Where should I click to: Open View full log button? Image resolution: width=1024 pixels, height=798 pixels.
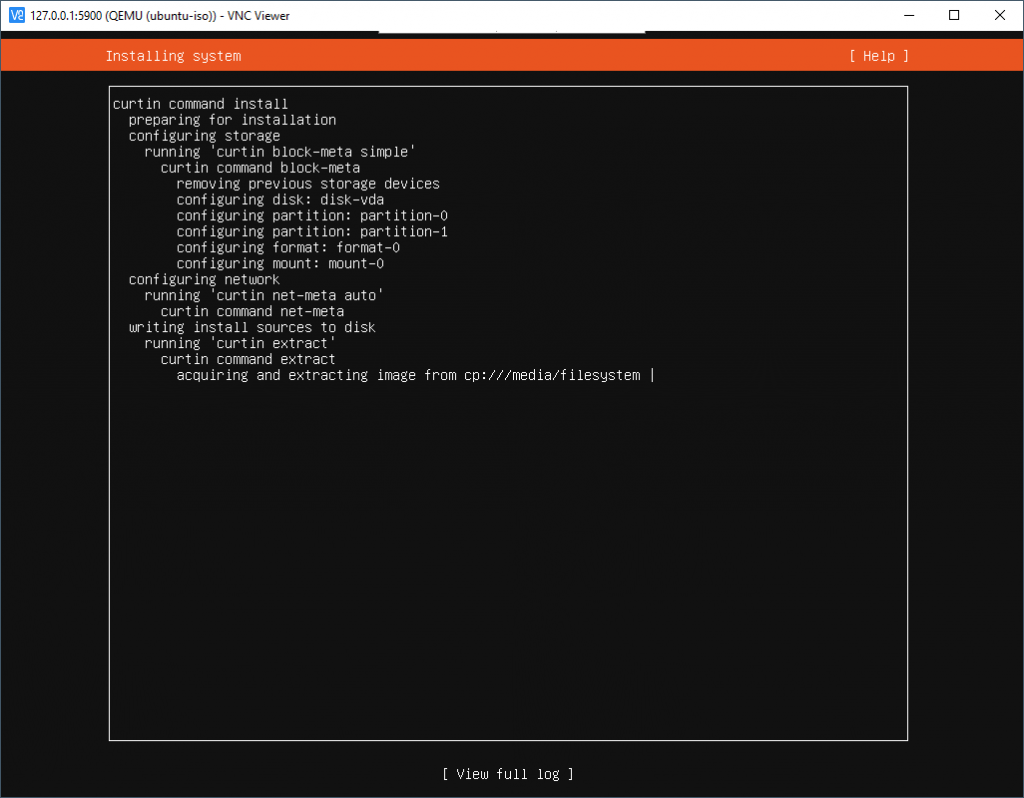click(507, 774)
